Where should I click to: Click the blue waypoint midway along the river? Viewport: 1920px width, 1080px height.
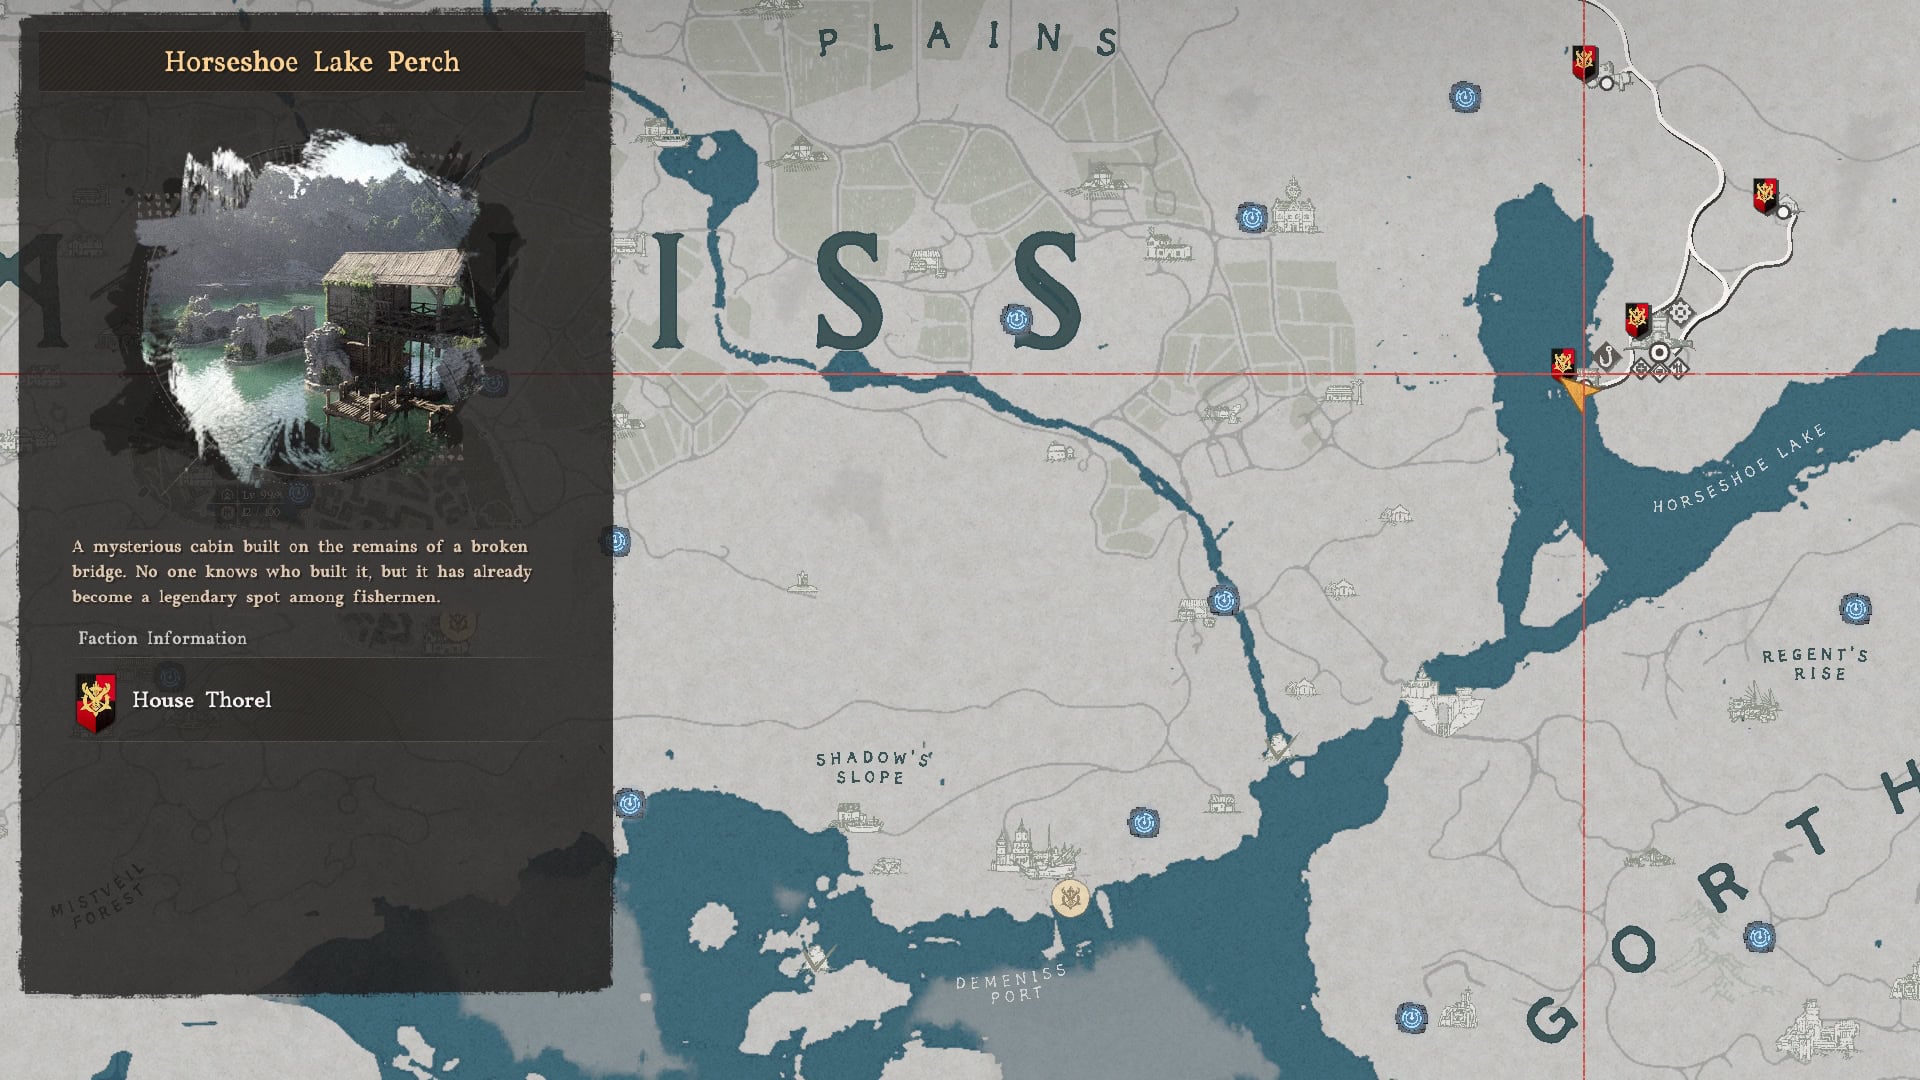click(1223, 600)
